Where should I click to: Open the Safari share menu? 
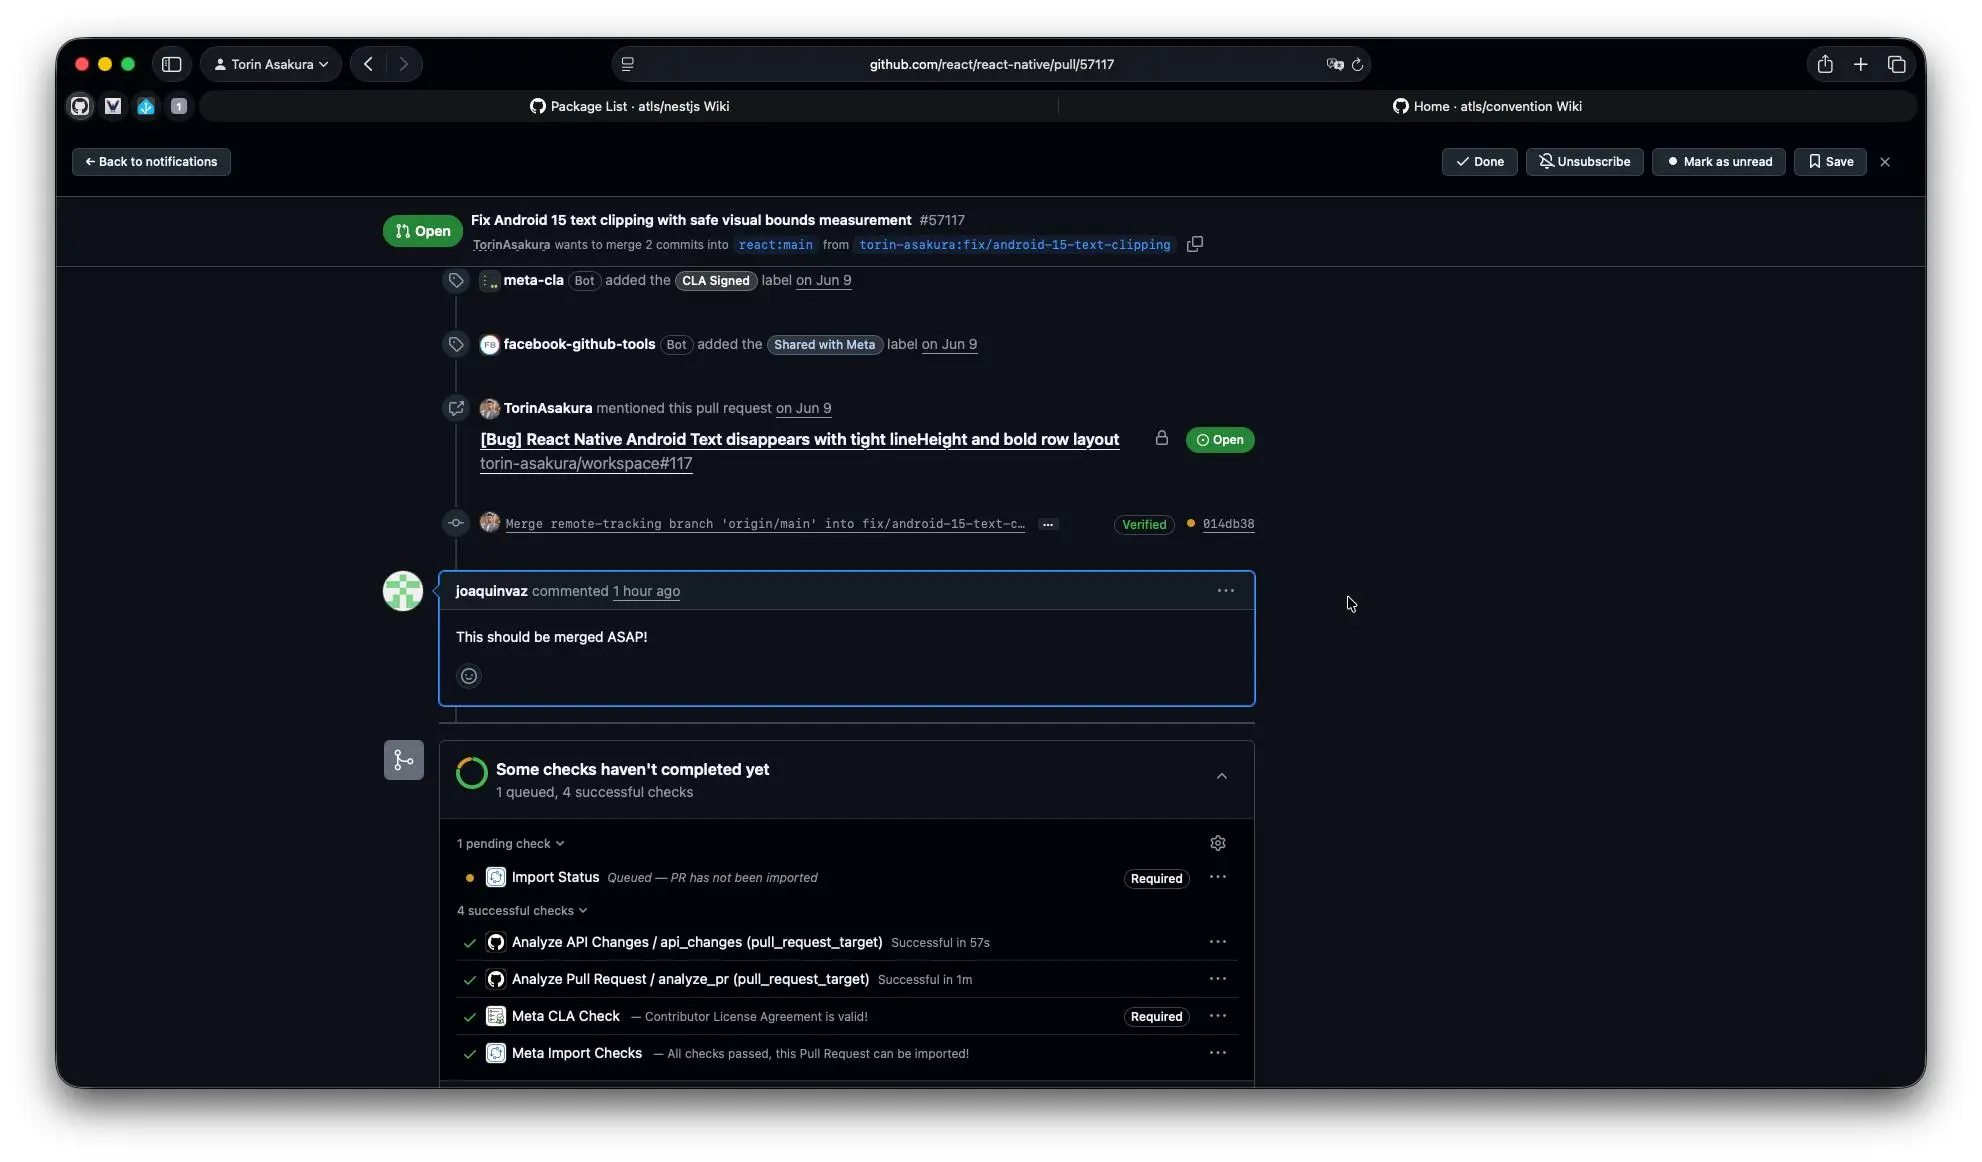point(1825,64)
